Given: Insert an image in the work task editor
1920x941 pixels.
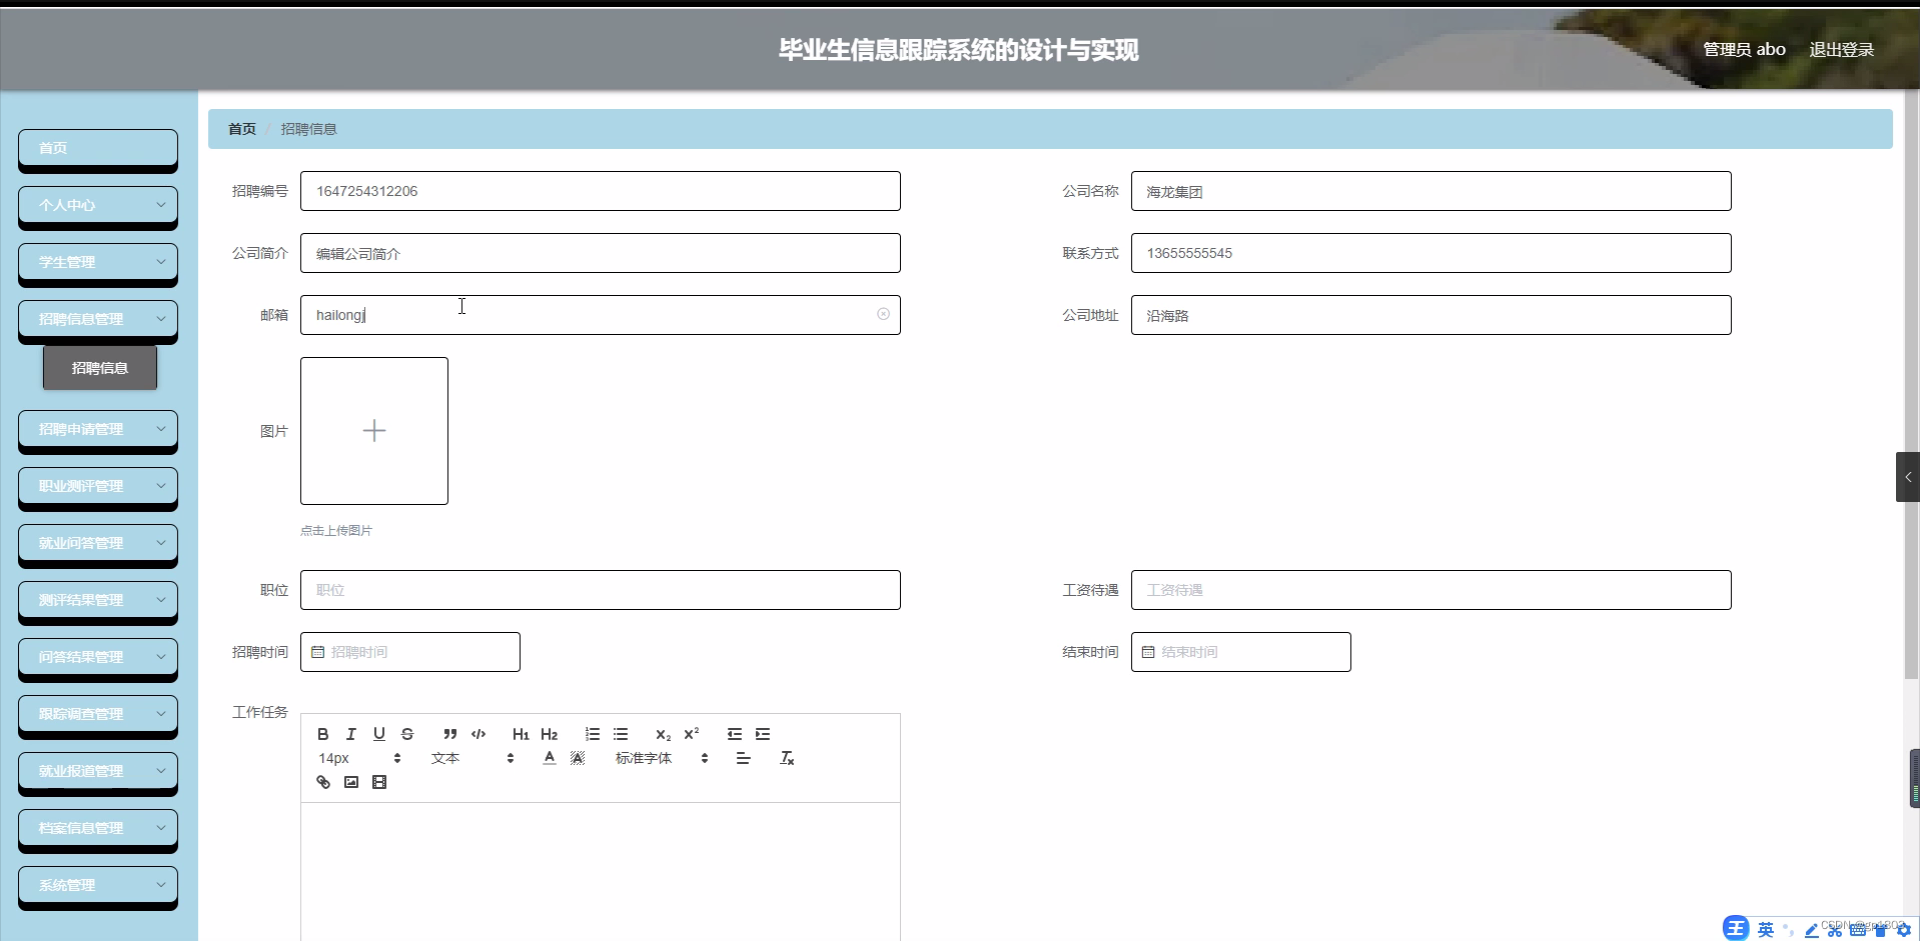Looking at the screenshot, I should pos(350,781).
